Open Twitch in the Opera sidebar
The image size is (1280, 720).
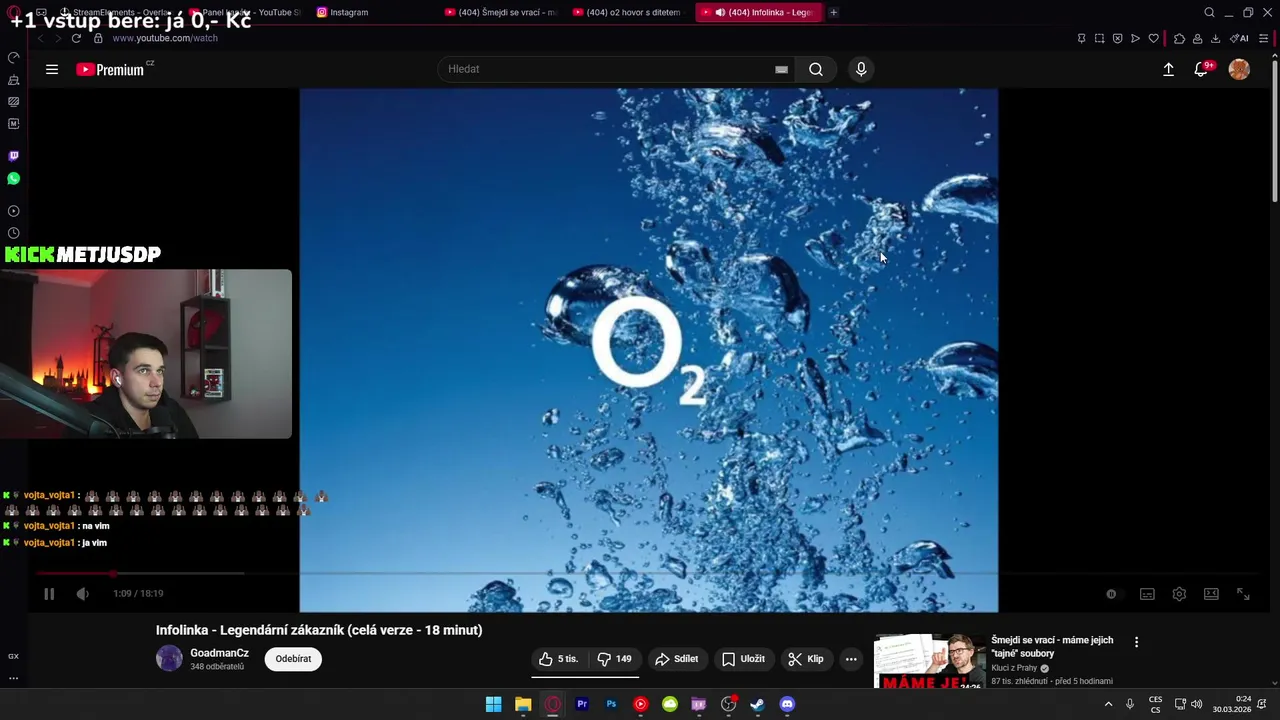point(13,156)
